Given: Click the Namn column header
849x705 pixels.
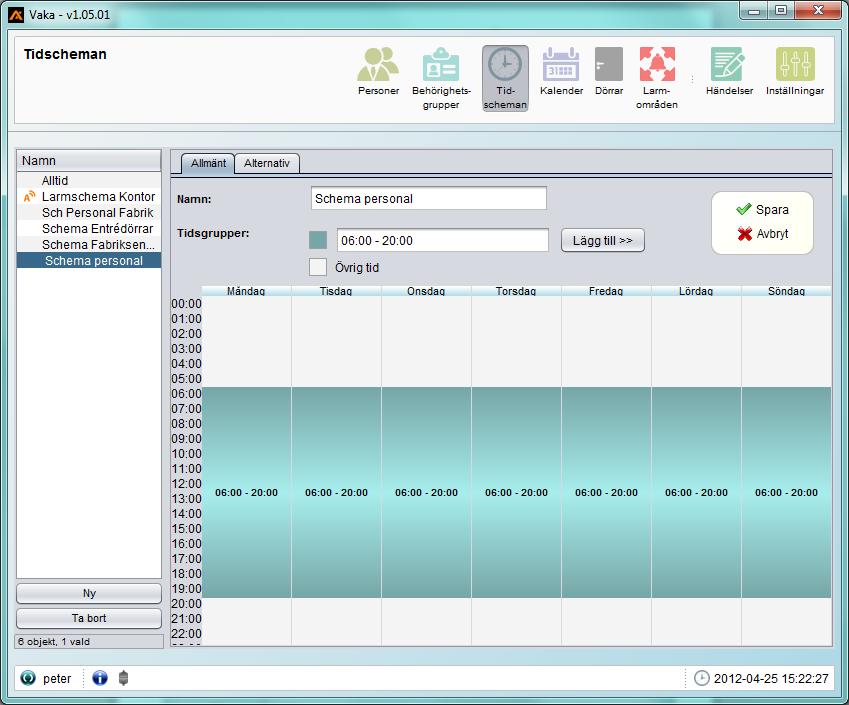Looking at the screenshot, I should (x=89, y=161).
